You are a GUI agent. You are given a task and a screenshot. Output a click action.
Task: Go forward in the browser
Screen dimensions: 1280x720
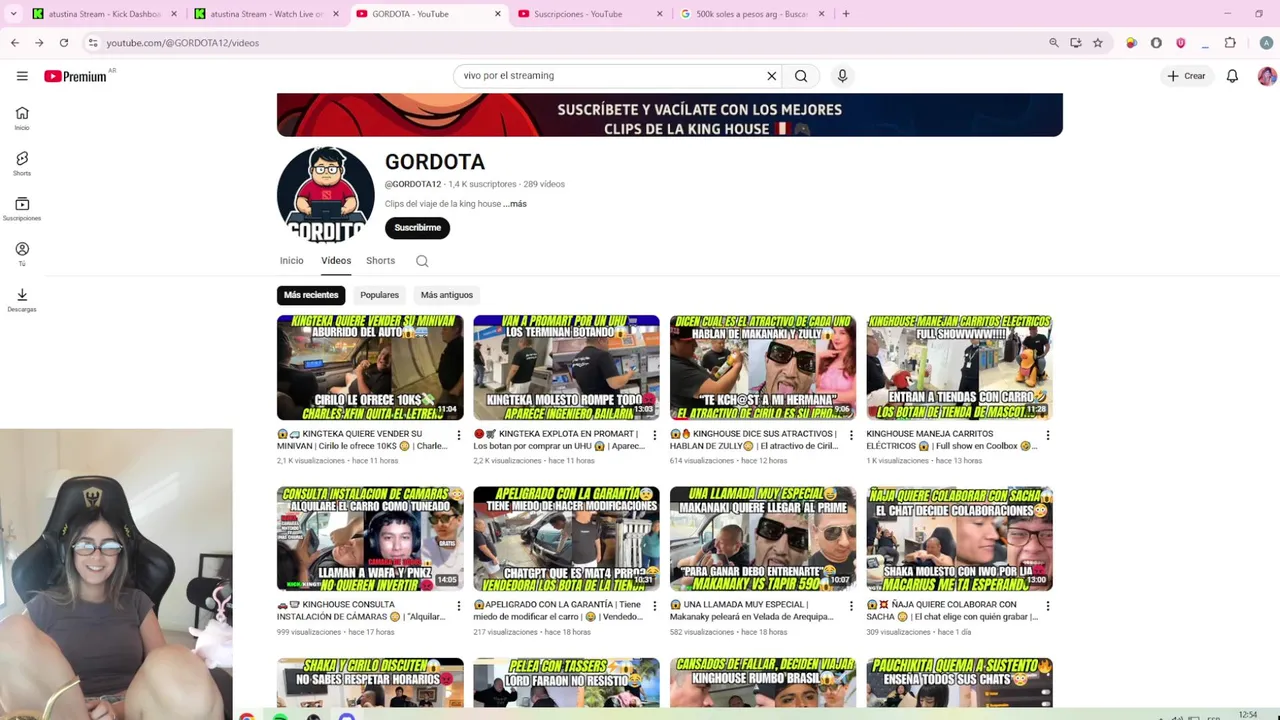(39, 43)
